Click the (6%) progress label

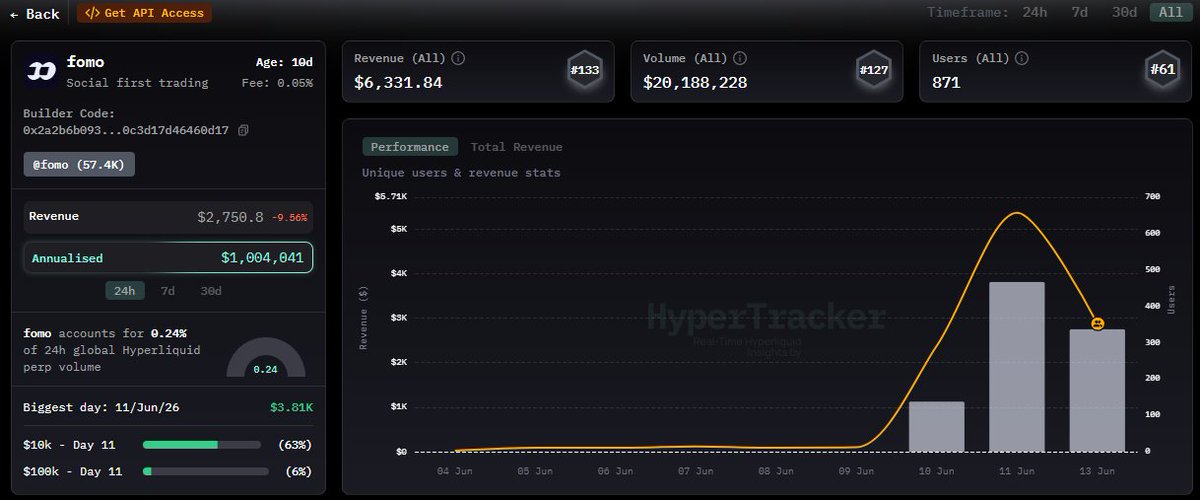(299, 471)
